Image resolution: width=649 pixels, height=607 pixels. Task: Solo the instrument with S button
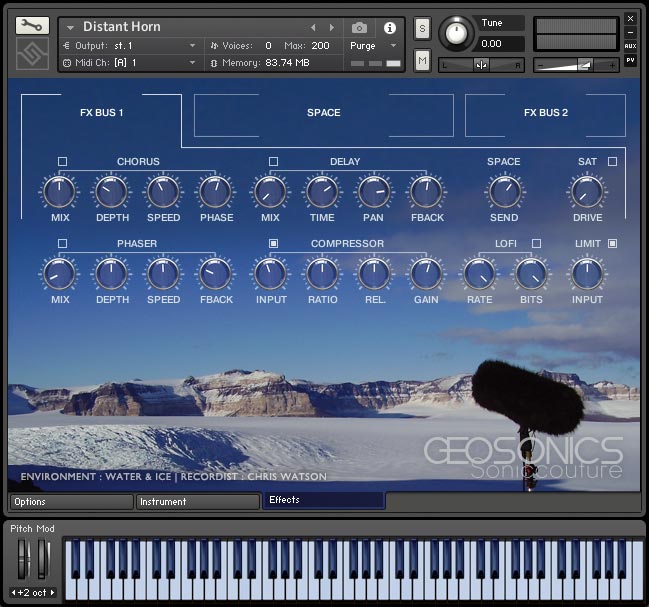click(x=422, y=27)
